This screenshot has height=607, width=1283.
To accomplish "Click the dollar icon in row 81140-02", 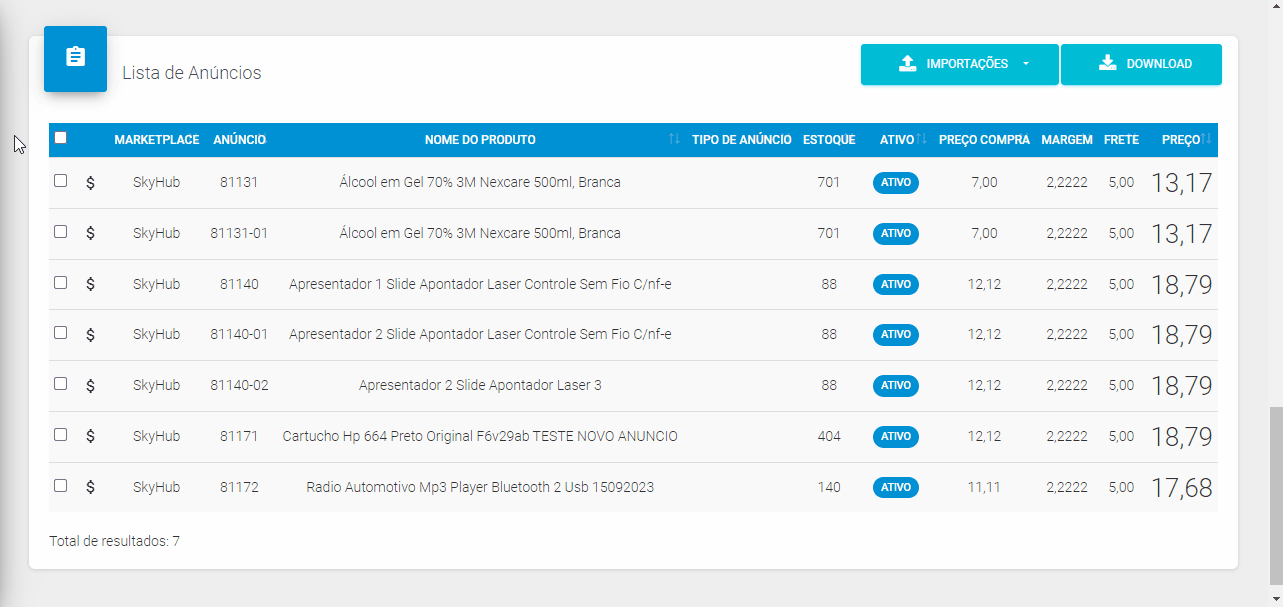I will click(x=90, y=385).
